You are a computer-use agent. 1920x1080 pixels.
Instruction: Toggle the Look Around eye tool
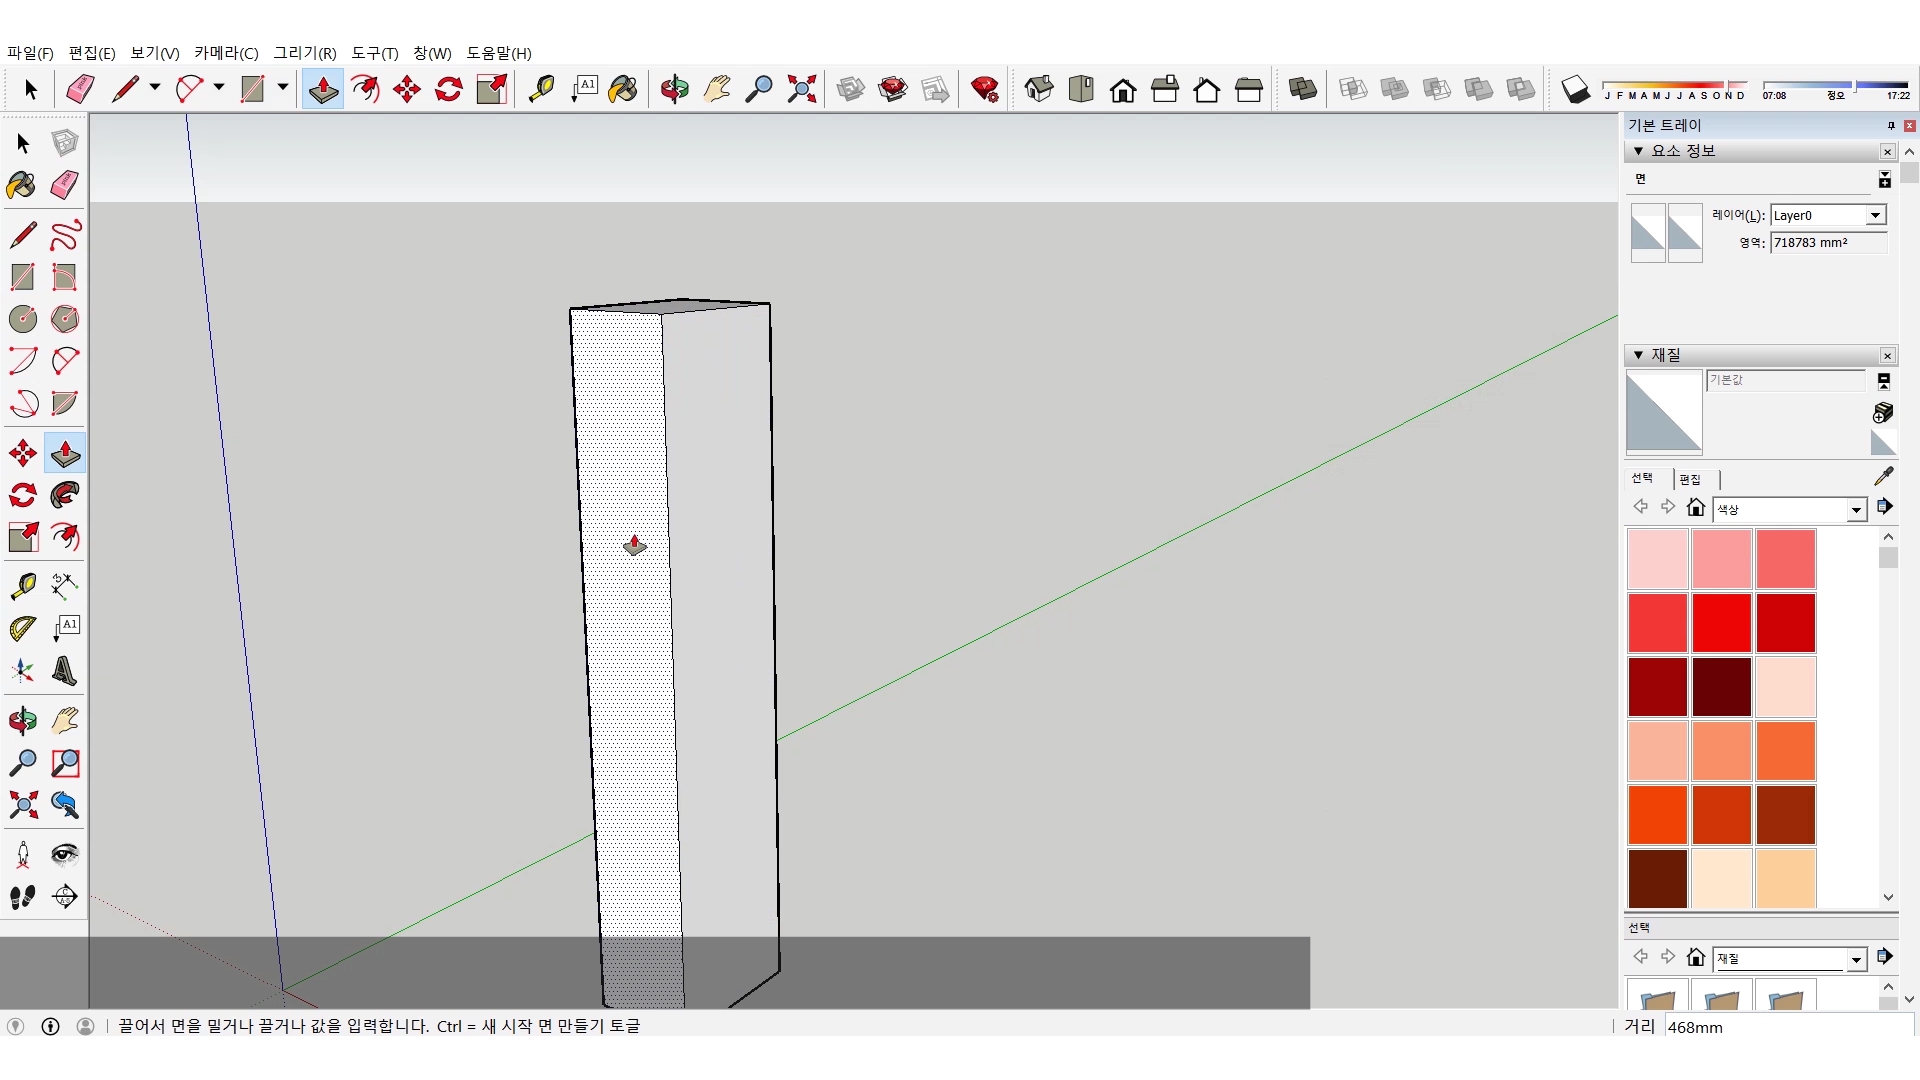(x=65, y=854)
